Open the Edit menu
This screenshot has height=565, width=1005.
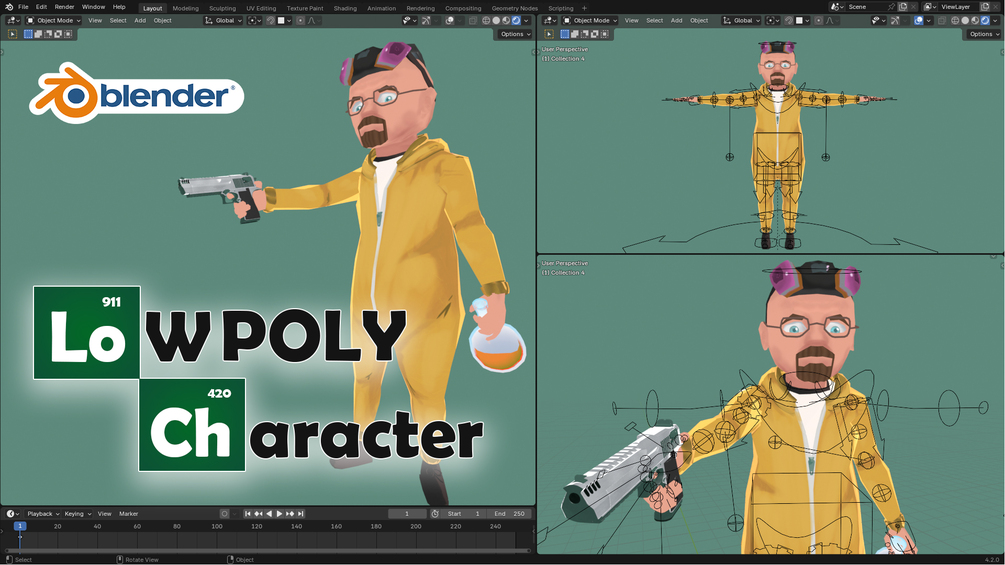point(41,7)
